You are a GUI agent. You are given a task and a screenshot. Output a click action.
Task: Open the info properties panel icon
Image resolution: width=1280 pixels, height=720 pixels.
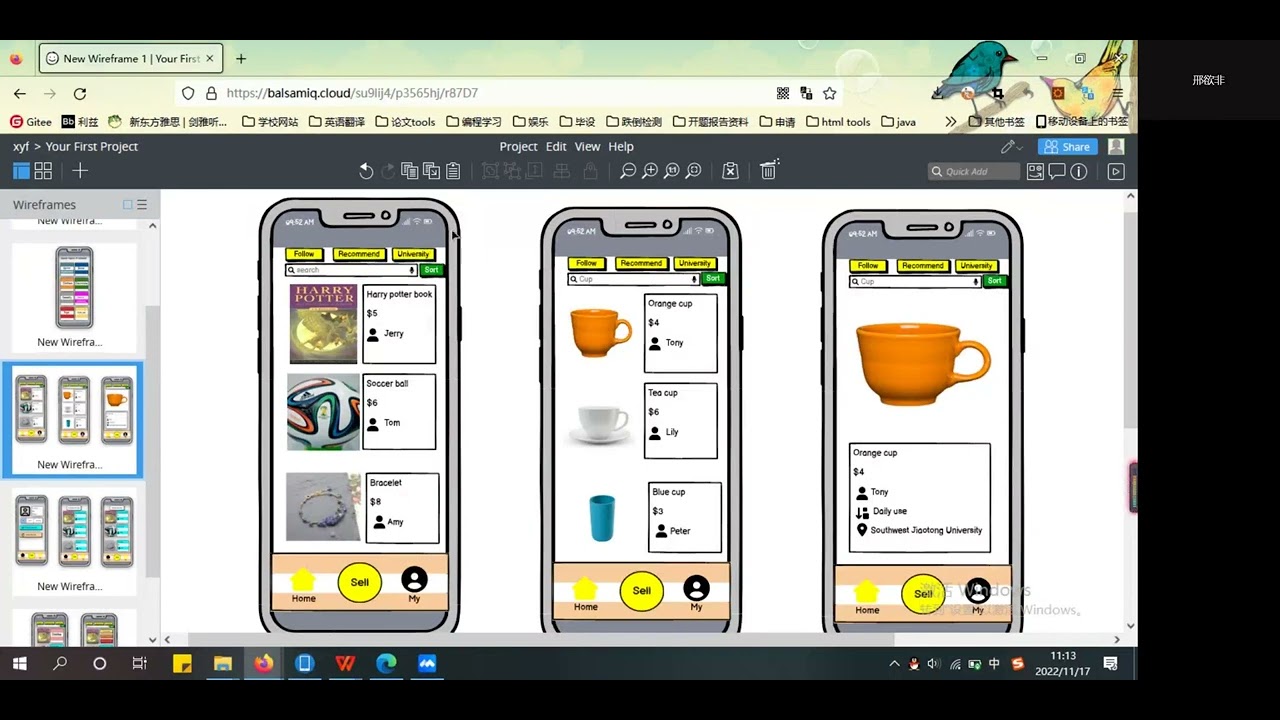[1079, 172]
